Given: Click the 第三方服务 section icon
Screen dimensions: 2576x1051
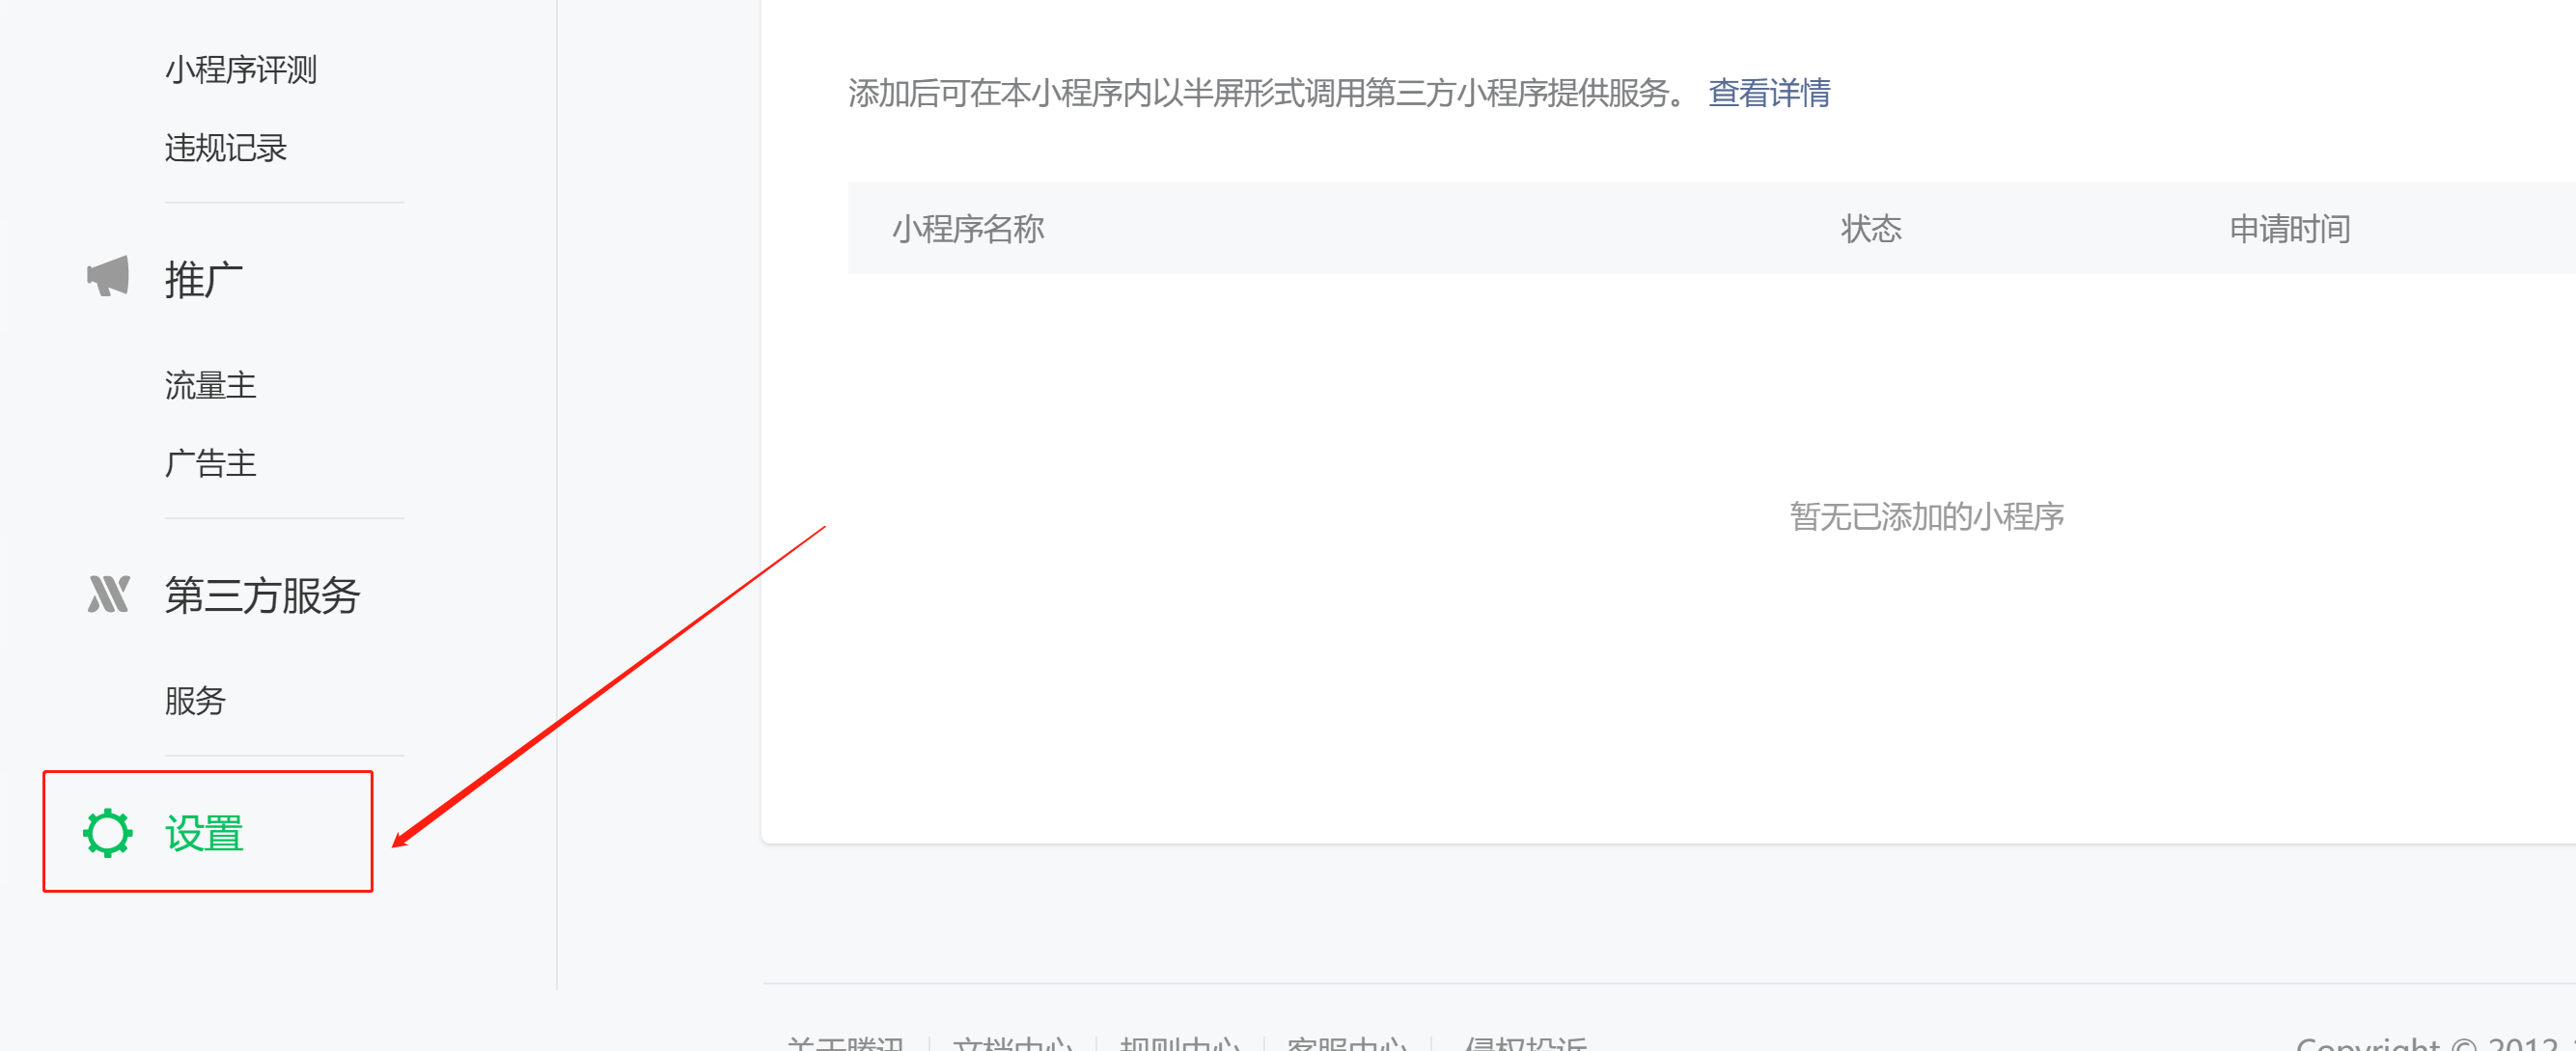Looking at the screenshot, I should pyautogui.click(x=108, y=594).
